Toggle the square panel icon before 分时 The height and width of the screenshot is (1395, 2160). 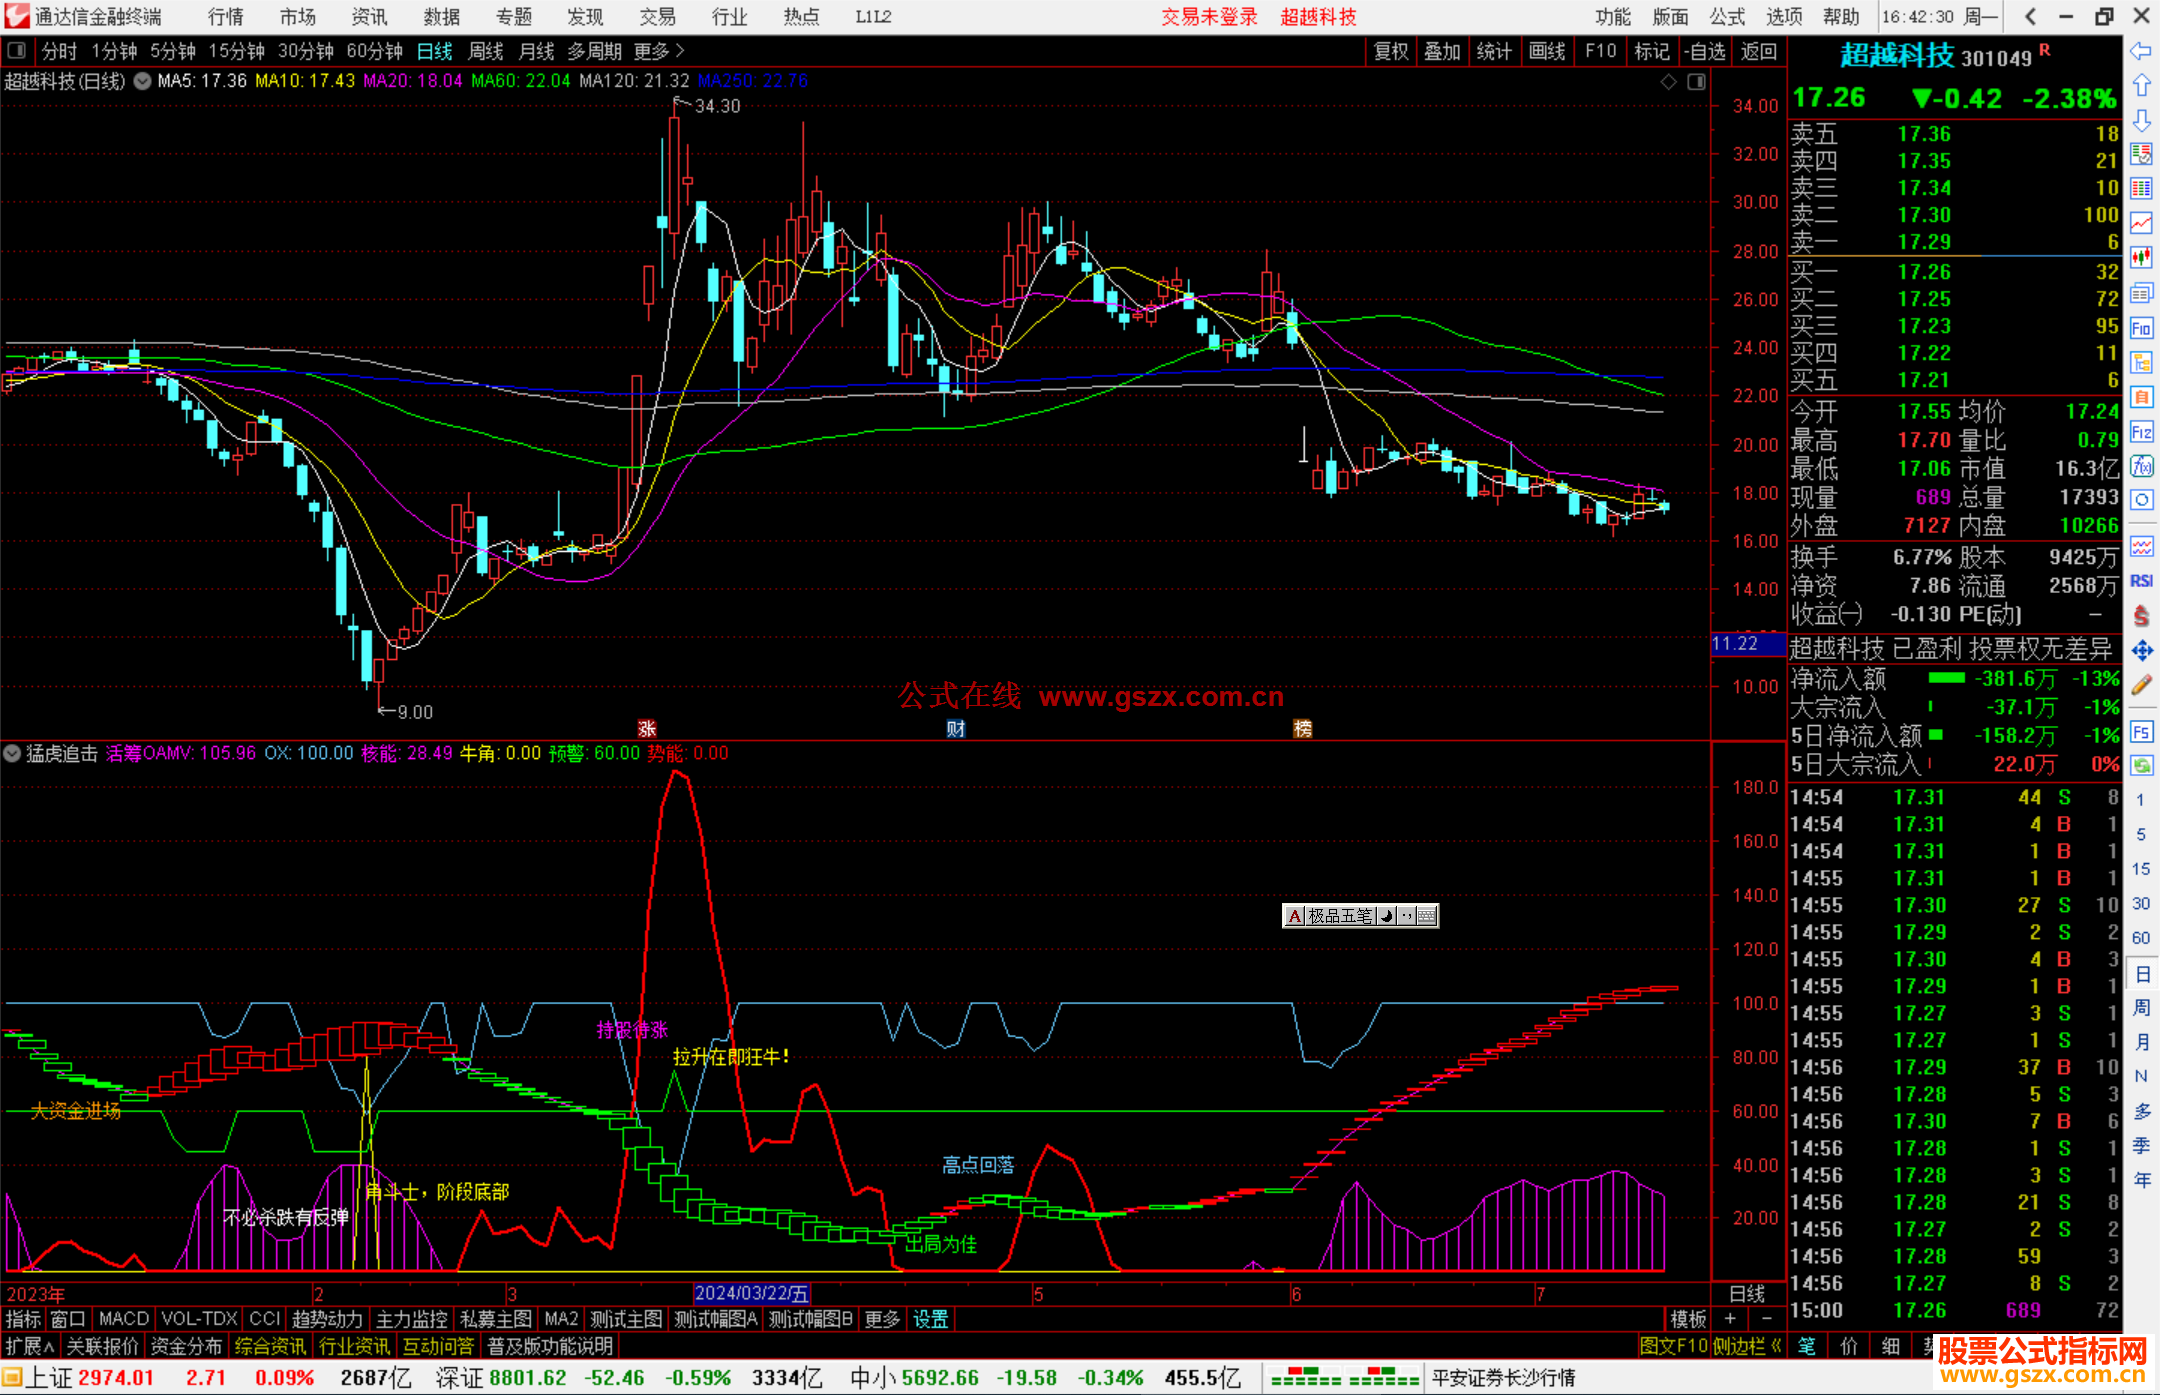(x=17, y=51)
